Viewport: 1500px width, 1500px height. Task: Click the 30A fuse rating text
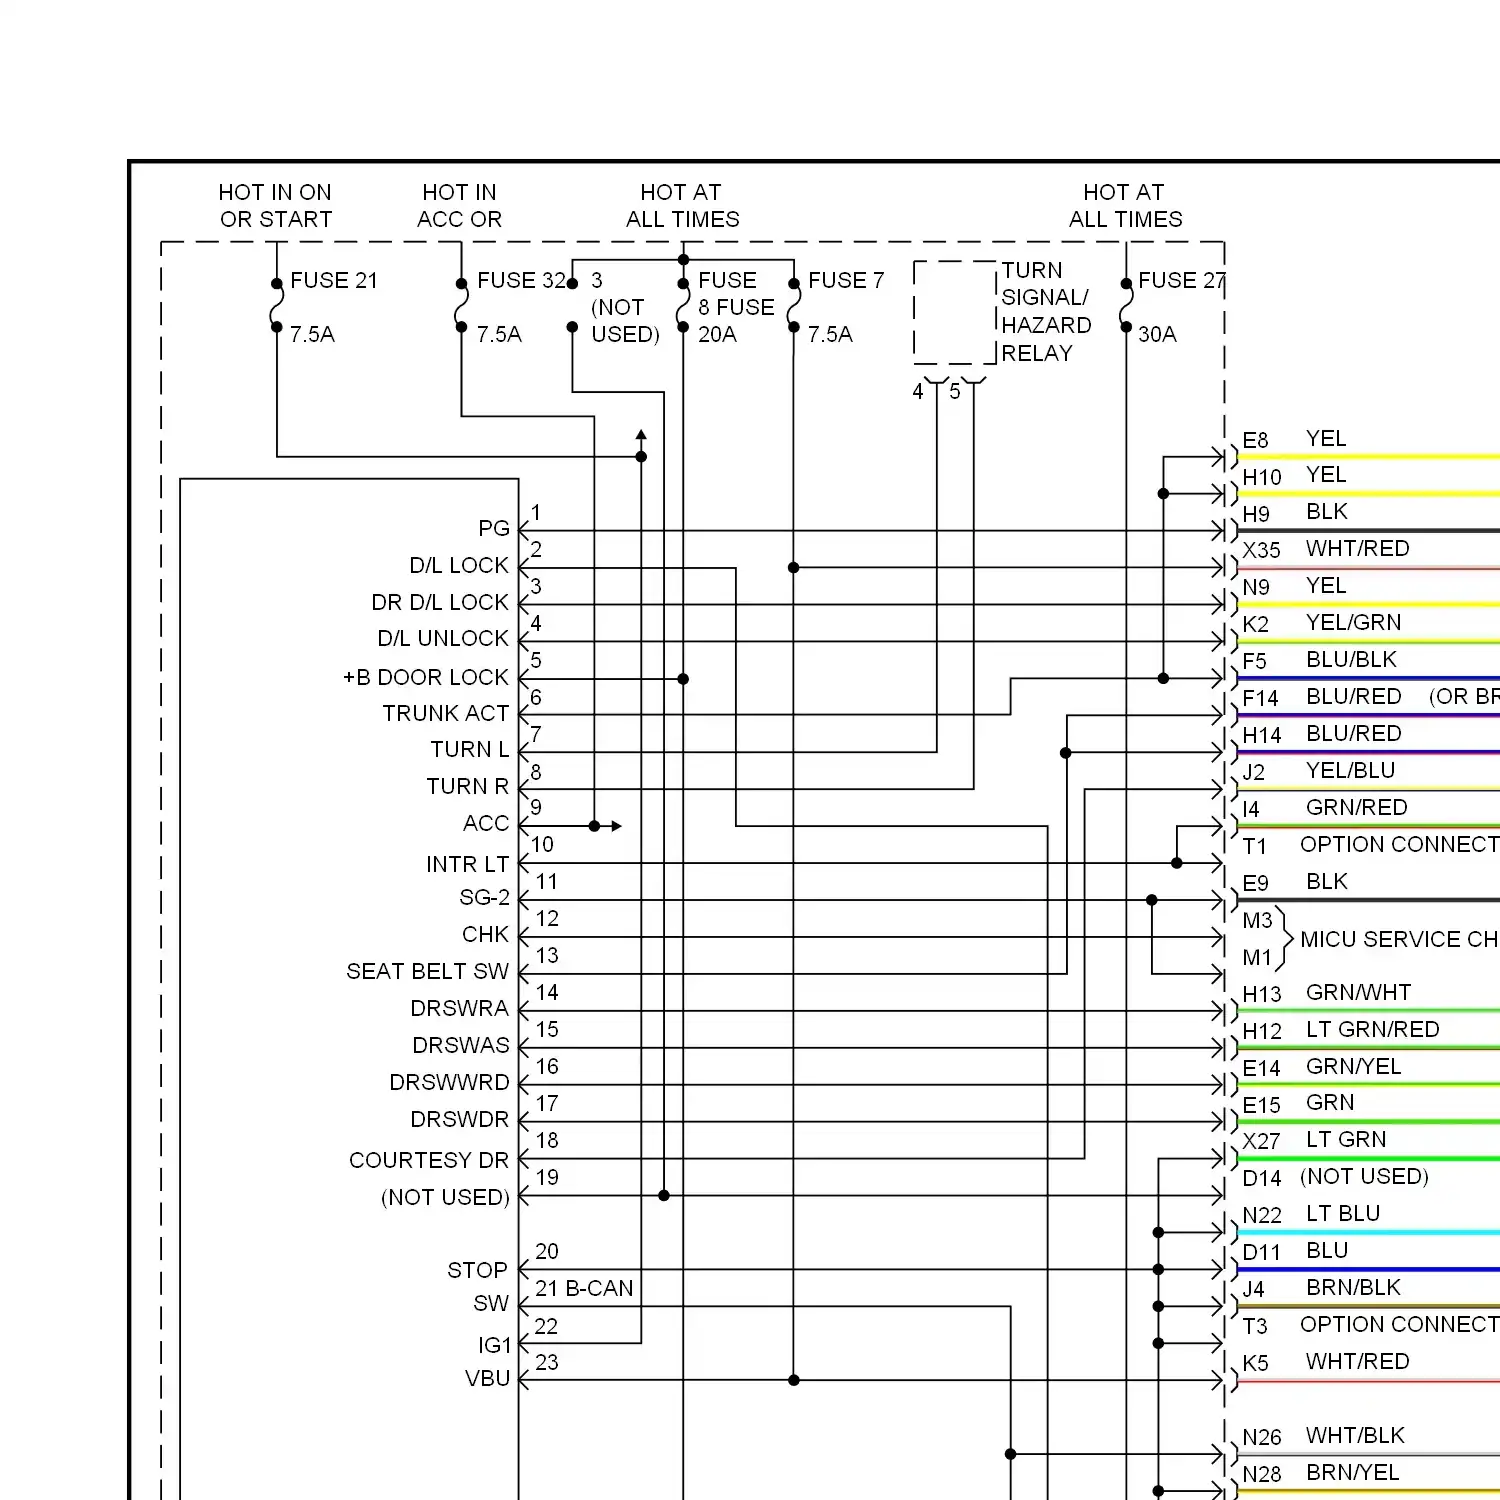point(1157,335)
